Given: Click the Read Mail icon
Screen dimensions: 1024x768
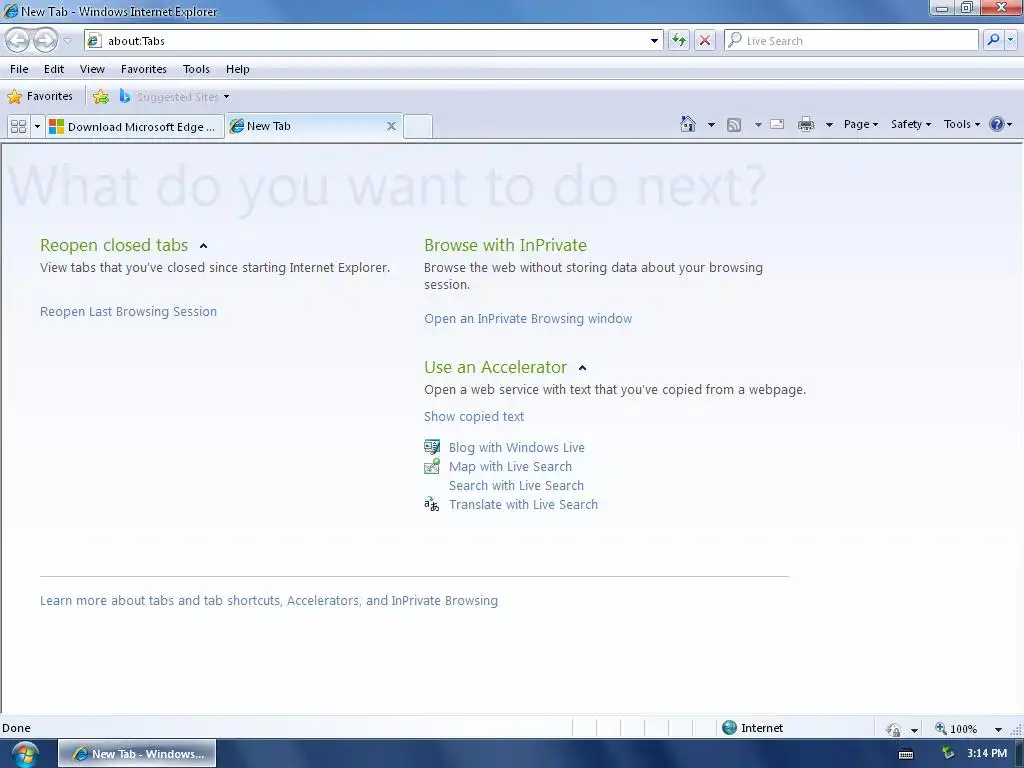Looking at the screenshot, I should (777, 124).
